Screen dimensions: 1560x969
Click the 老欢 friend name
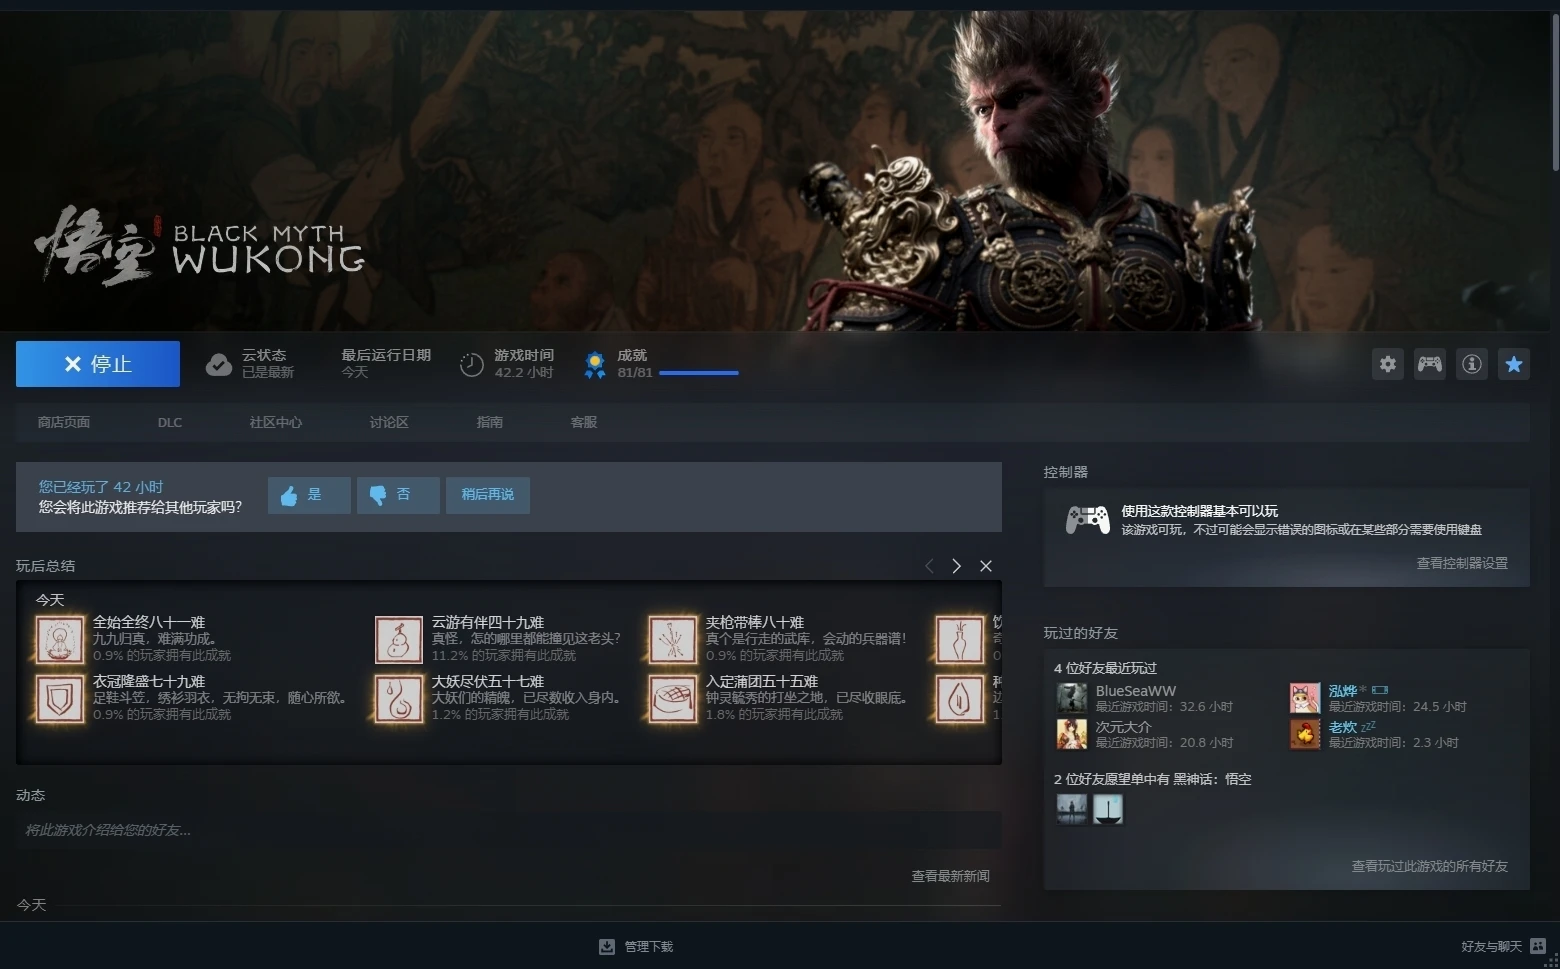pyautogui.click(x=1343, y=727)
